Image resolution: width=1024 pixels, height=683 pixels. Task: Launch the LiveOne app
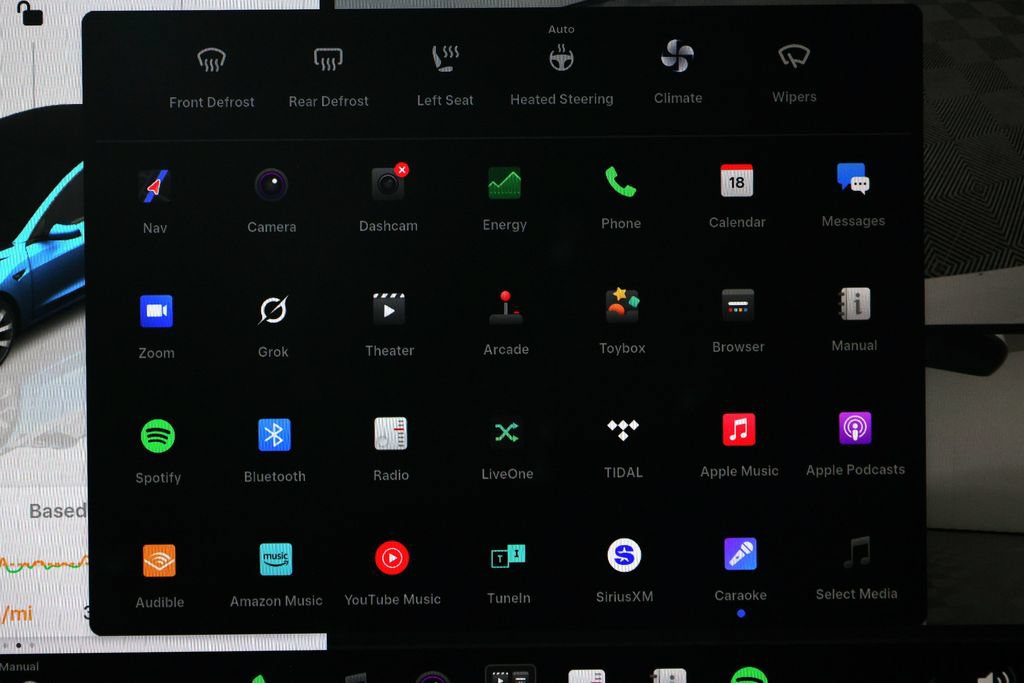point(507,432)
